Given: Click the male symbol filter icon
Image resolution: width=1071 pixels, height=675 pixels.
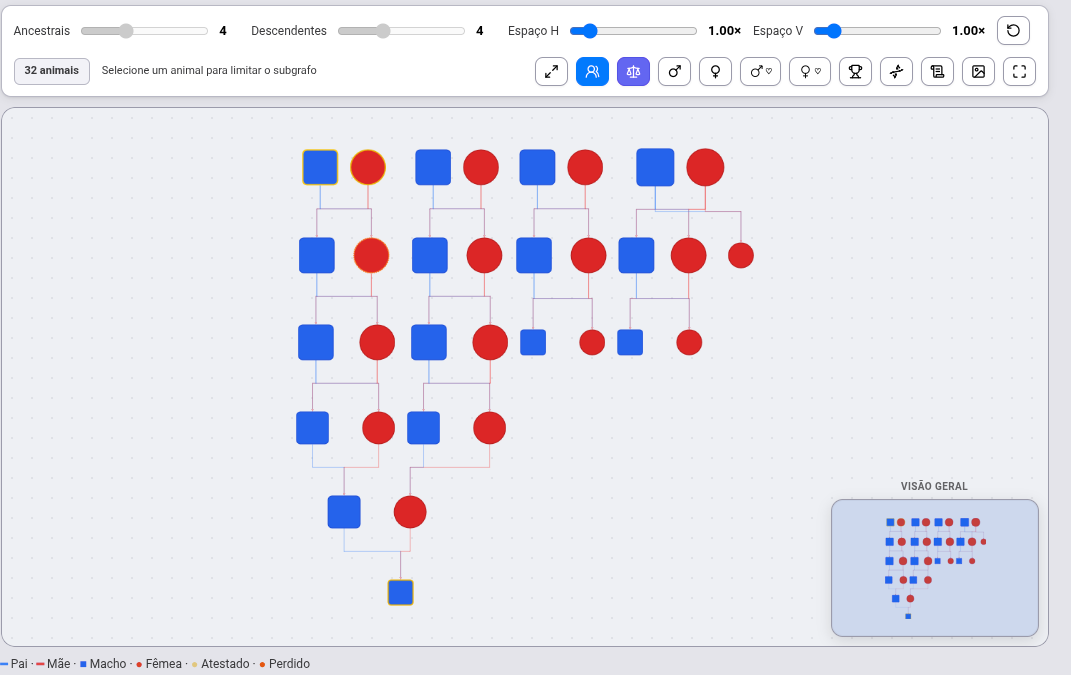Looking at the screenshot, I should (x=674, y=71).
